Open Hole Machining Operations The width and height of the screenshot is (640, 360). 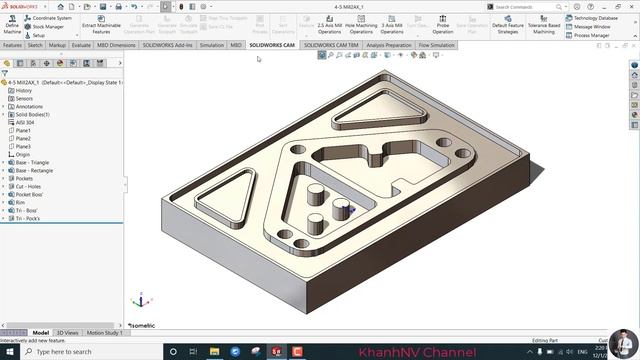(x=361, y=25)
